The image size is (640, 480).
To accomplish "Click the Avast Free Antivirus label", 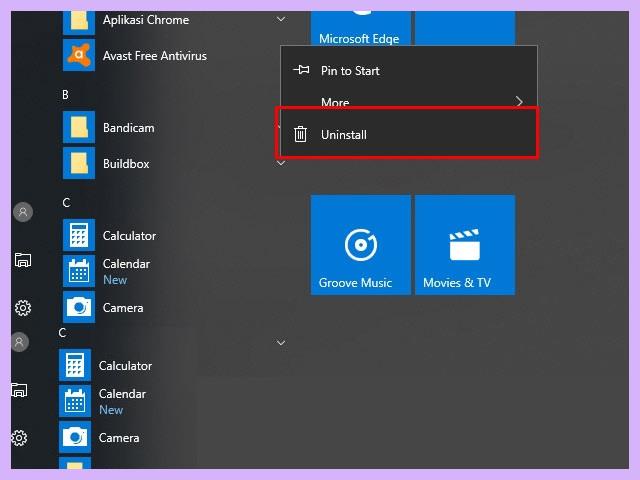I will click(155, 56).
